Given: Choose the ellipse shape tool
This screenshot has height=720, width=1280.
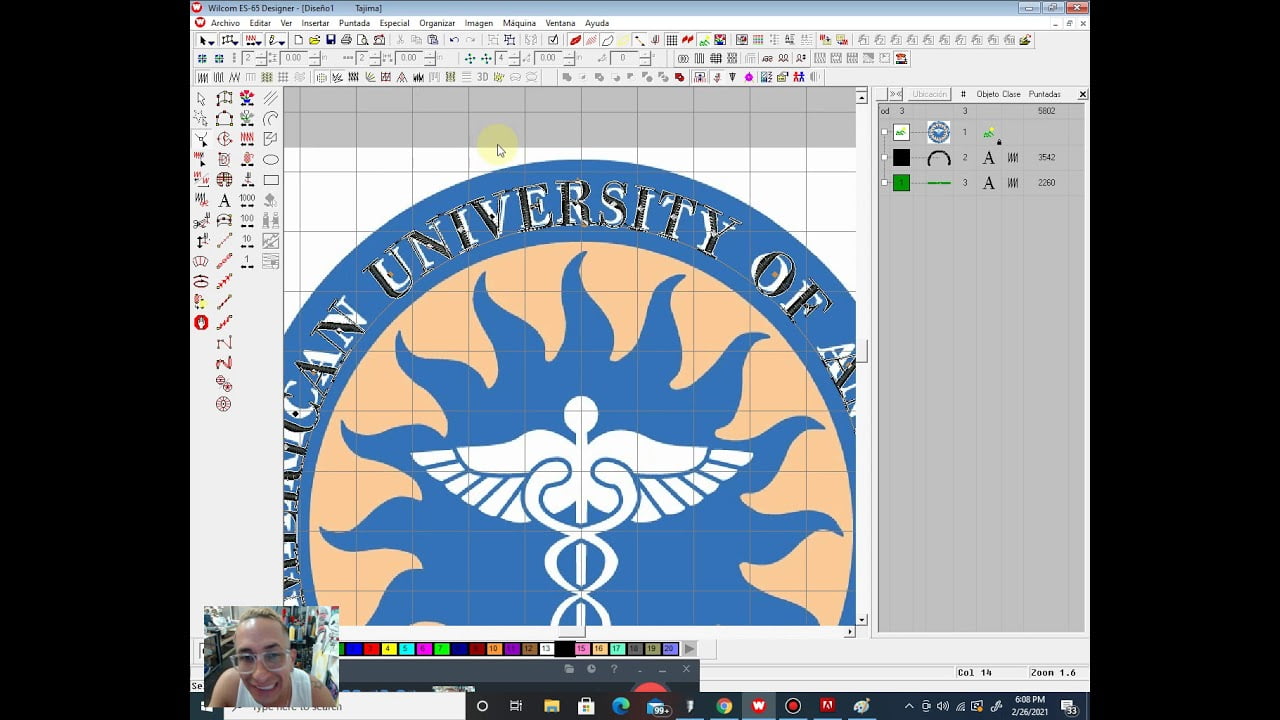Looking at the screenshot, I should pyautogui.click(x=270, y=159).
